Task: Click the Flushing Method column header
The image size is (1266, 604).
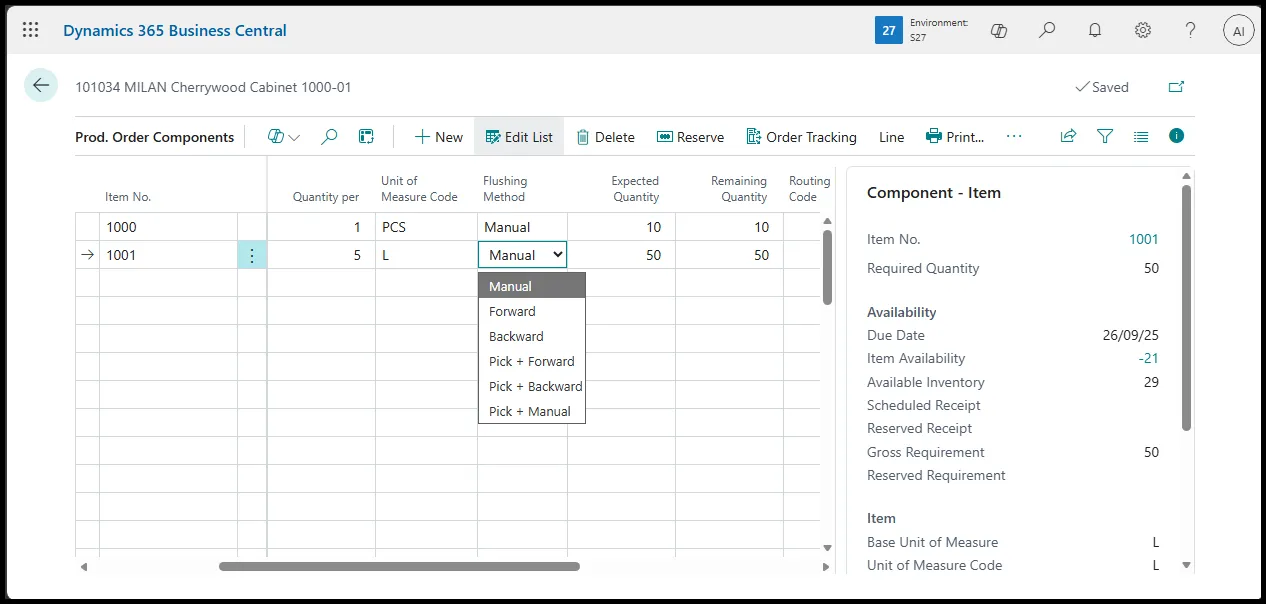Action: coord(505,189)
